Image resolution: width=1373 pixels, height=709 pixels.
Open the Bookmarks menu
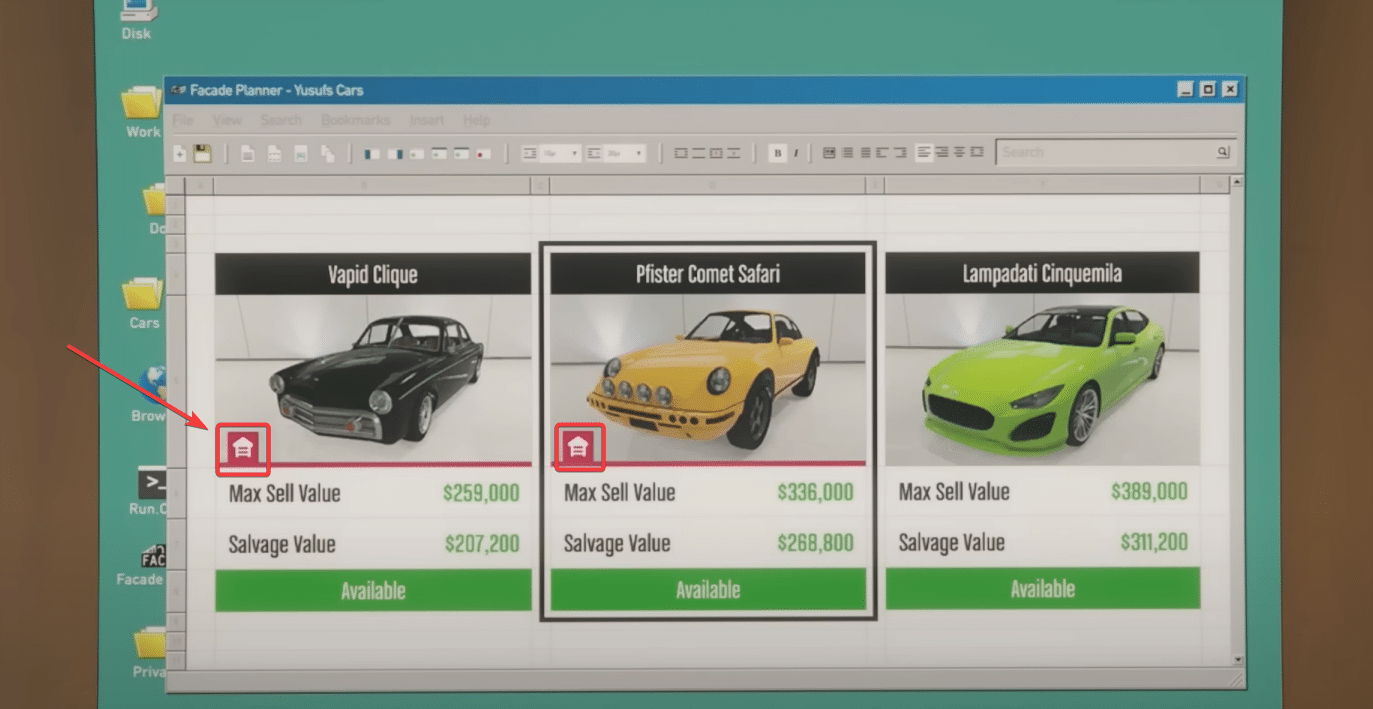coord(355,120)
